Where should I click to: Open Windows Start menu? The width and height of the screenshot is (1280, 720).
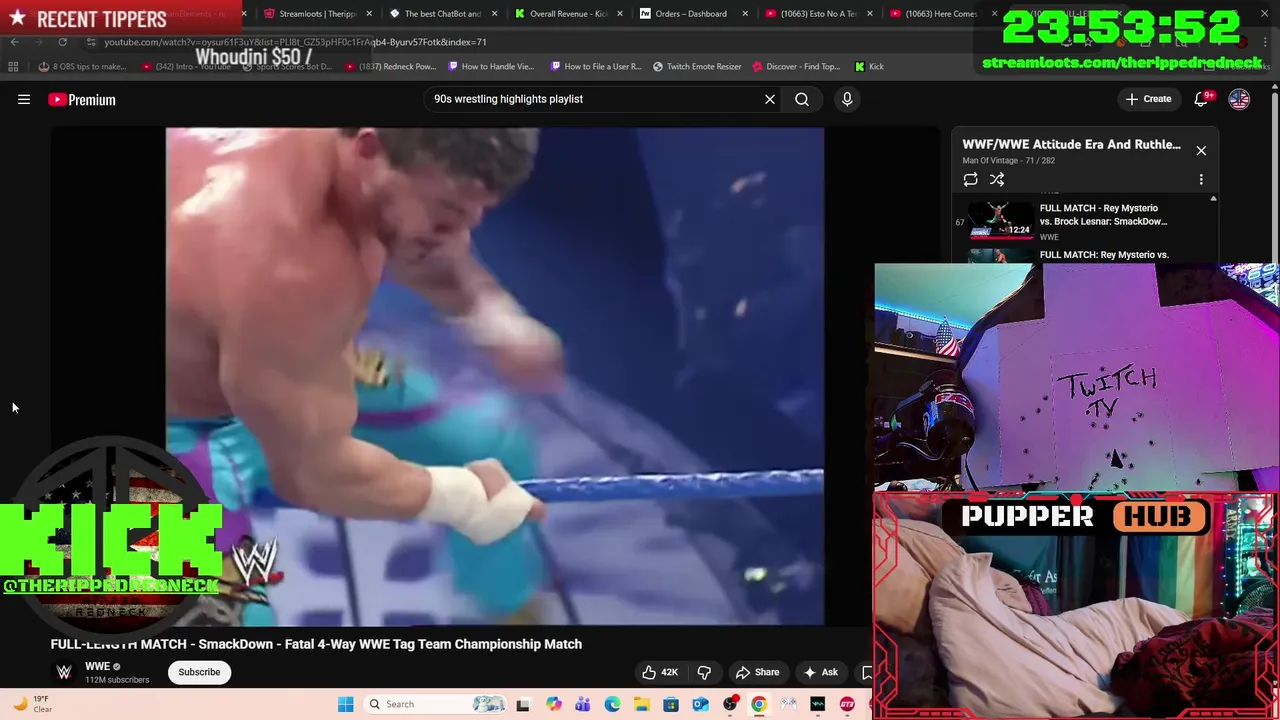click(345, 704)
